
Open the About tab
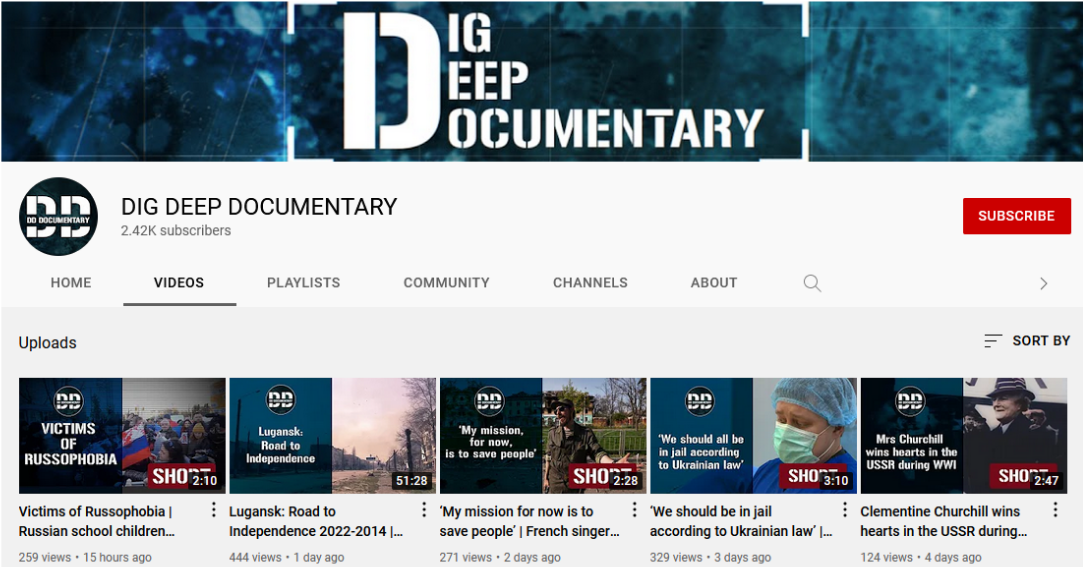point(713,282)
